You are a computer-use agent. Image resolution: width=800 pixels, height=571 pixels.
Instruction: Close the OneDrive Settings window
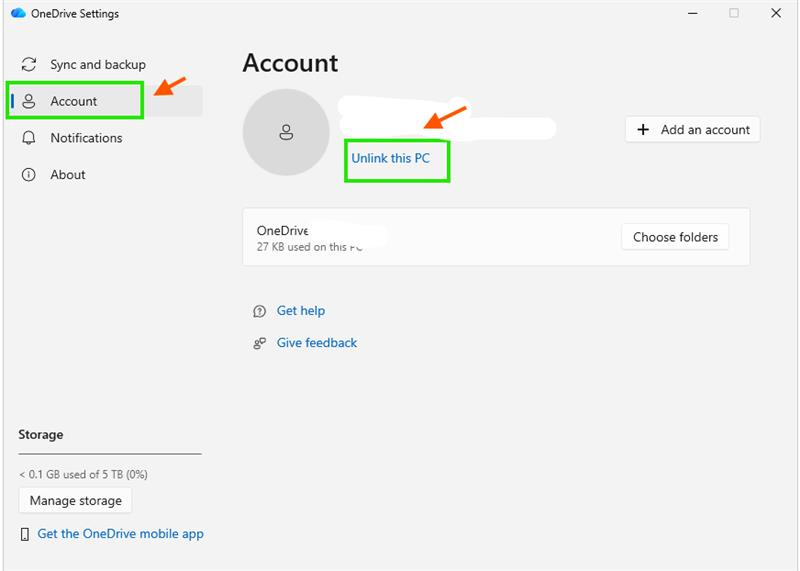[776, 13]
